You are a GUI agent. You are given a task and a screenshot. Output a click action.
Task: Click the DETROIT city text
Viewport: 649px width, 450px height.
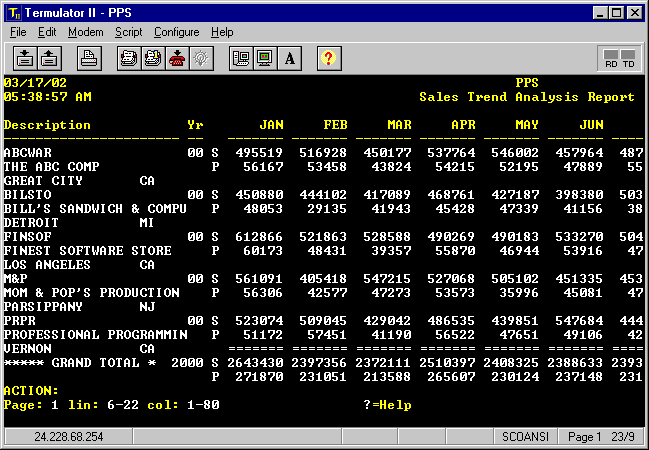(x=31, y=223)
